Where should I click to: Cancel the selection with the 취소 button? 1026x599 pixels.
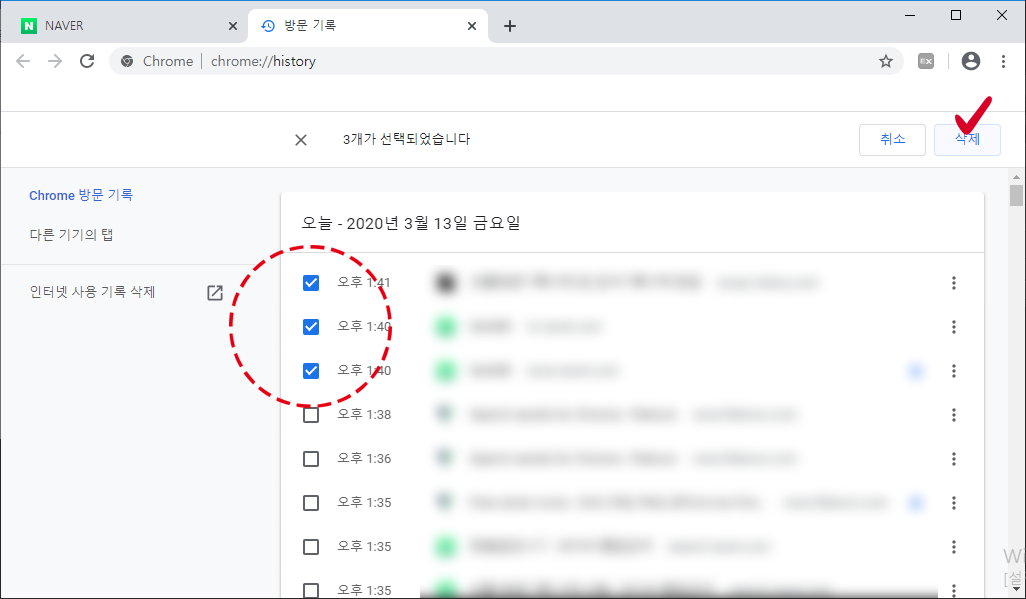tap(892, 139)
